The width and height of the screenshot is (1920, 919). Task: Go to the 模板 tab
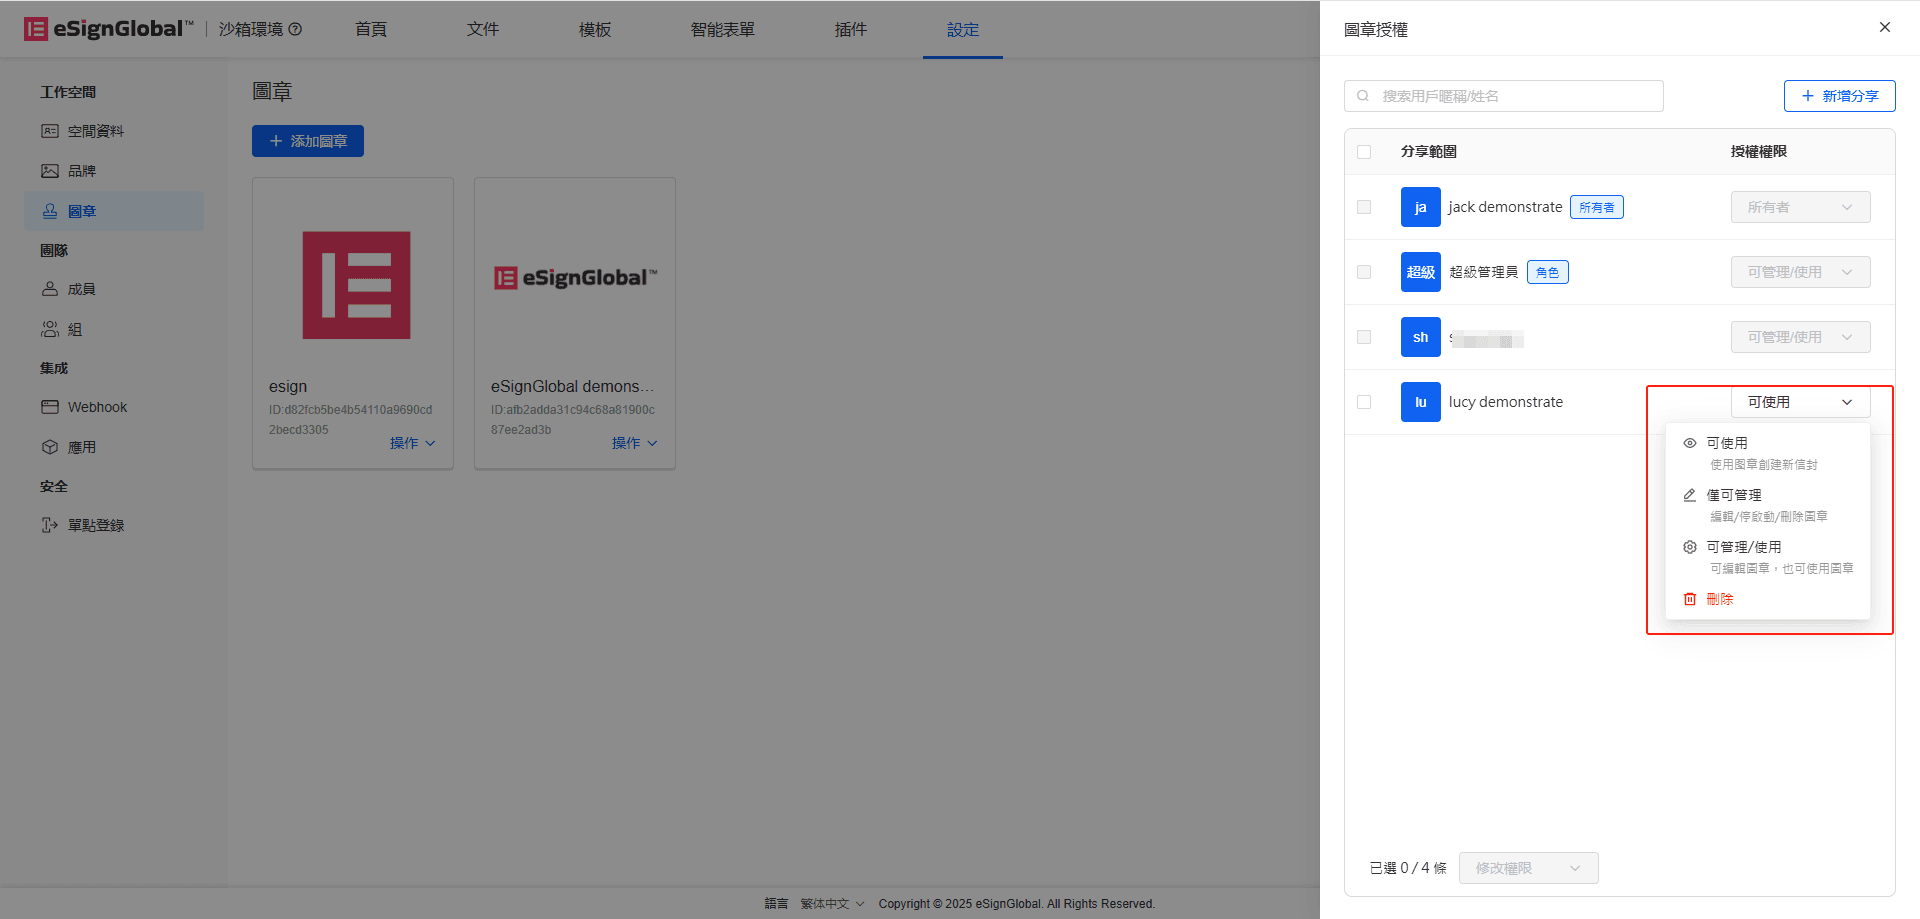[x=595, y=29]
